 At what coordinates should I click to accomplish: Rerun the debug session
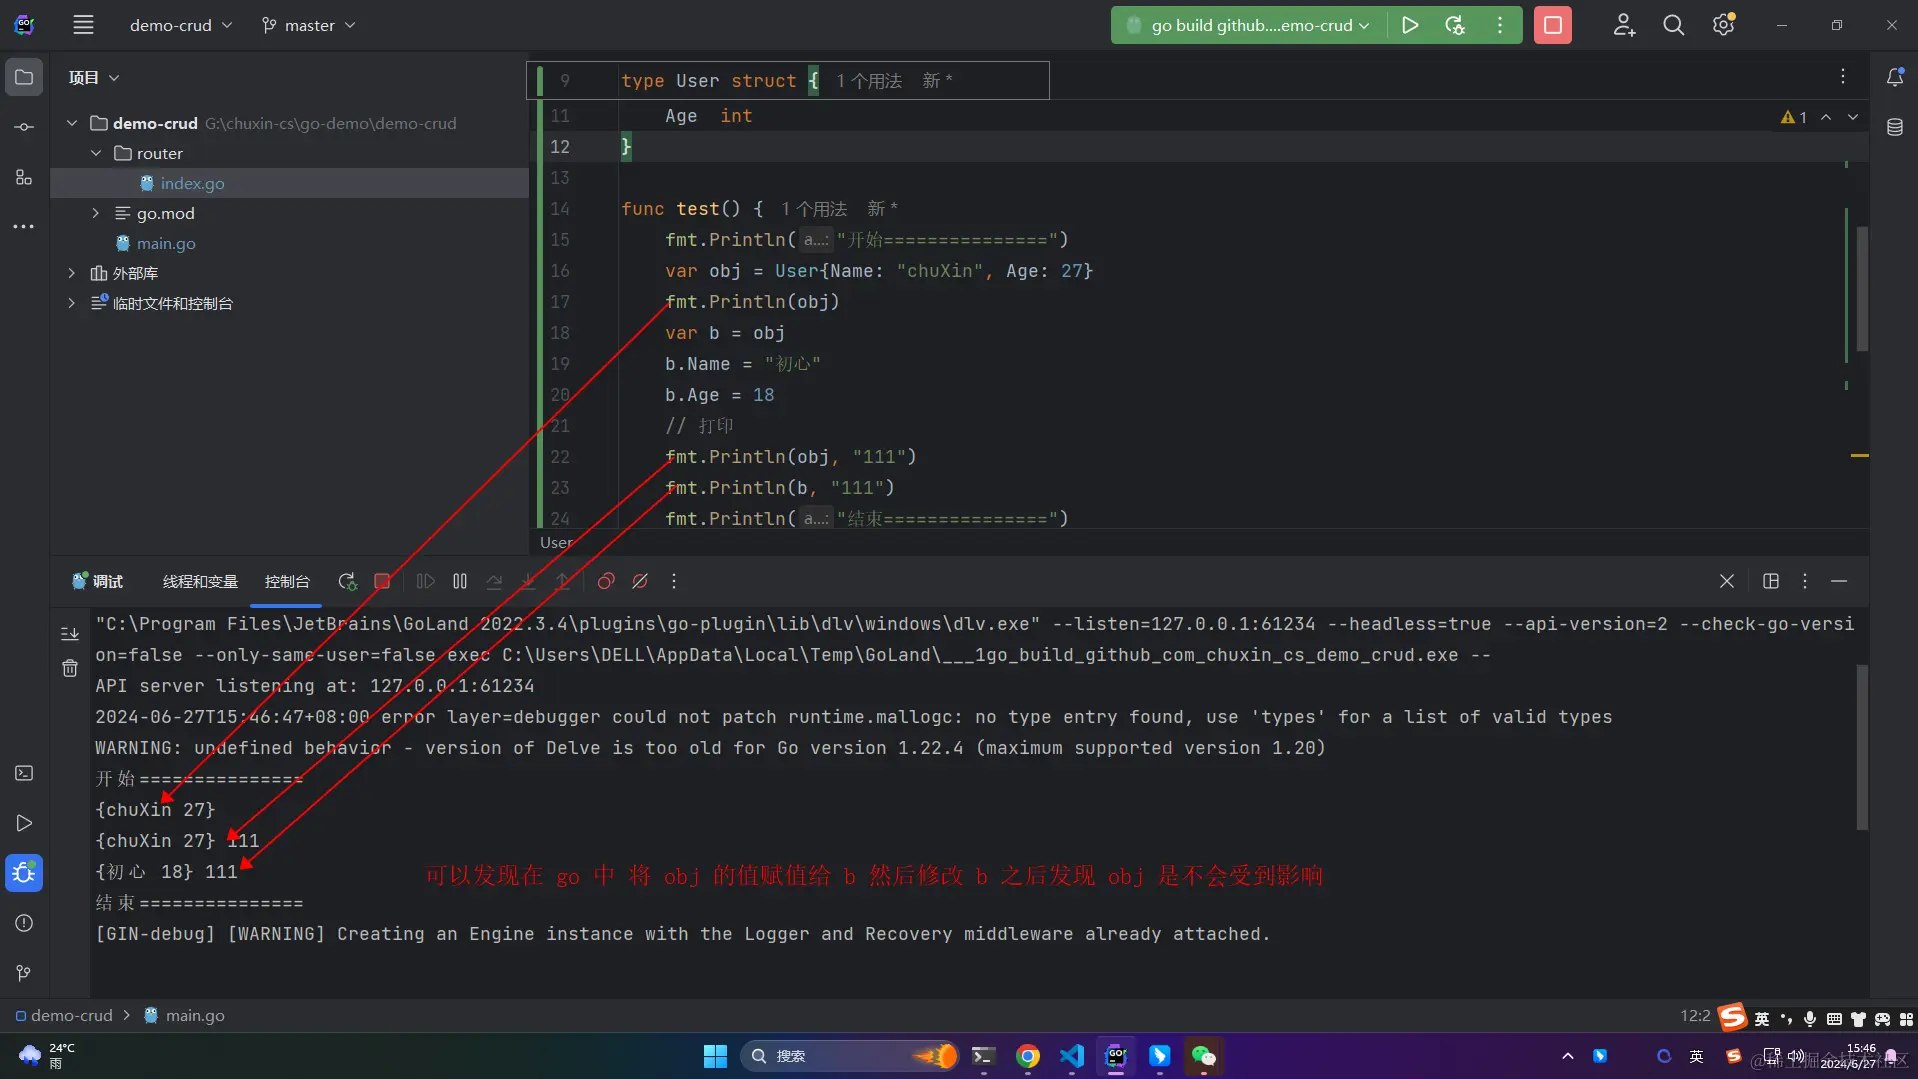tap(347, 581)
